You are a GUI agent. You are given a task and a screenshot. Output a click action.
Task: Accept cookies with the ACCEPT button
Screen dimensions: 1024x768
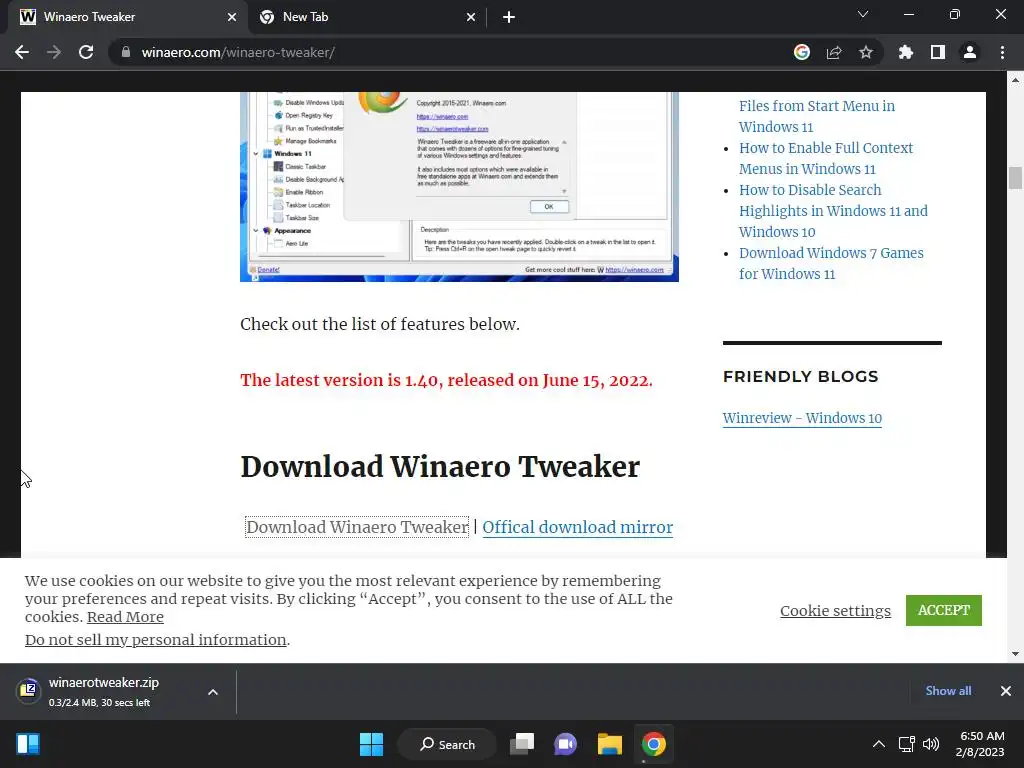tap(944, 610)
